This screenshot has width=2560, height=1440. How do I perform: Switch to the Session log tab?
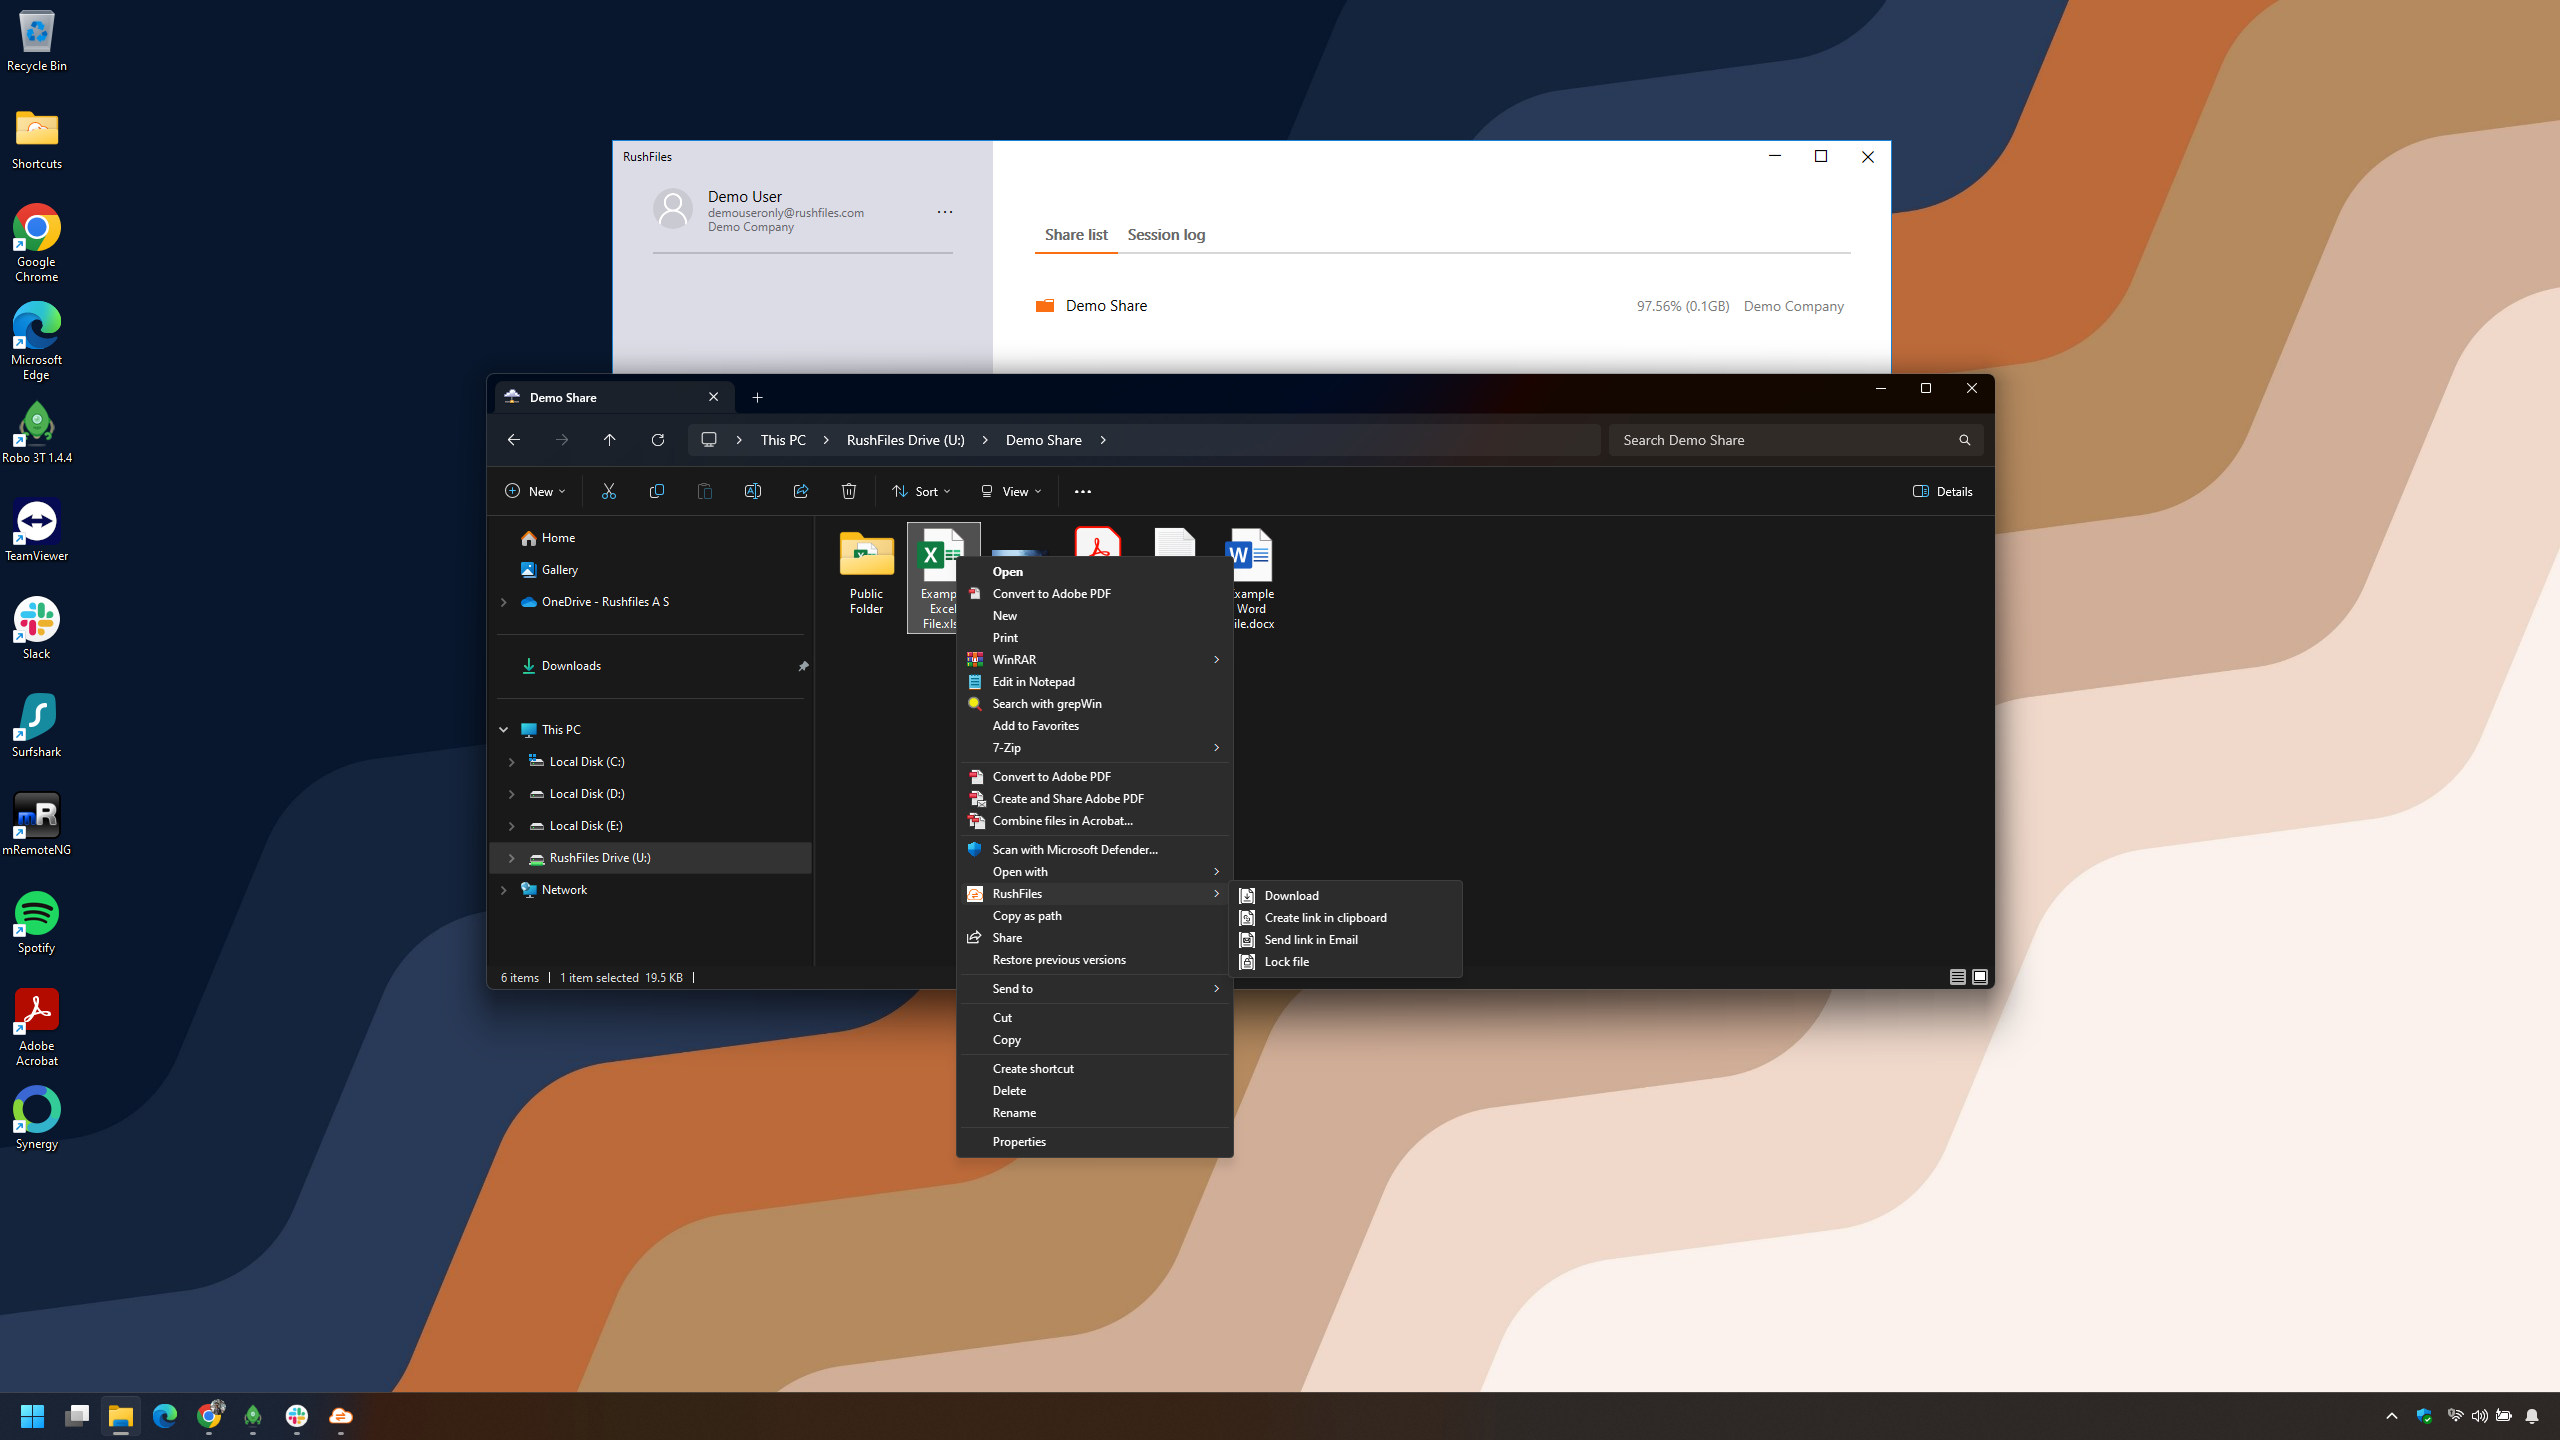[x=1166, y=235]
